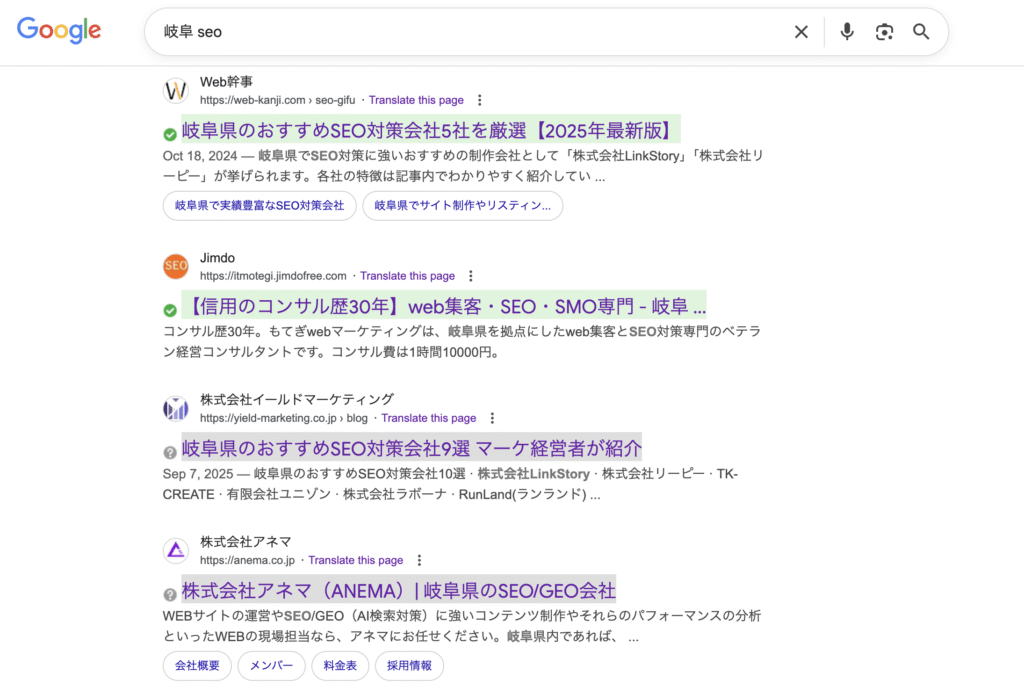
Task: Select the 岐阜県で実績豊富なSEO対策会社 chip
Action: point(259,206)
